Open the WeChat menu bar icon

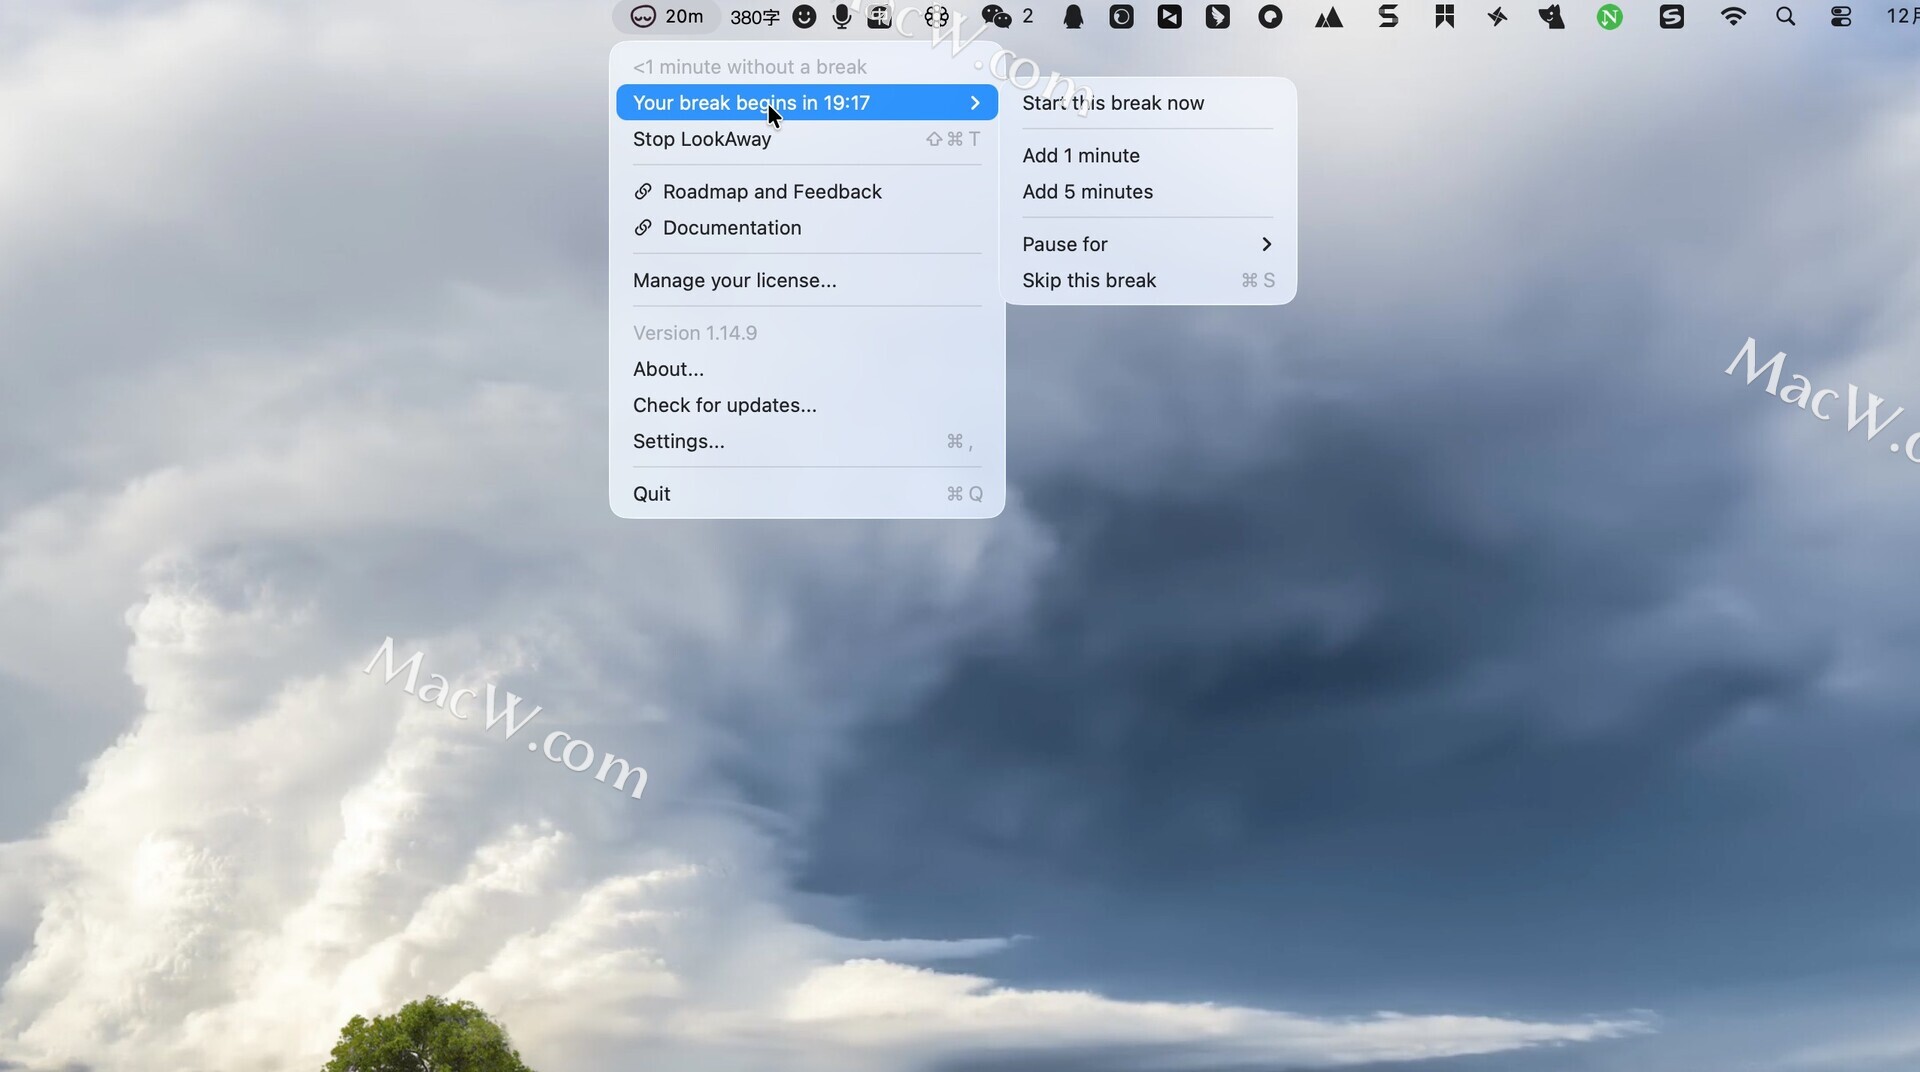tap(997, 17)
